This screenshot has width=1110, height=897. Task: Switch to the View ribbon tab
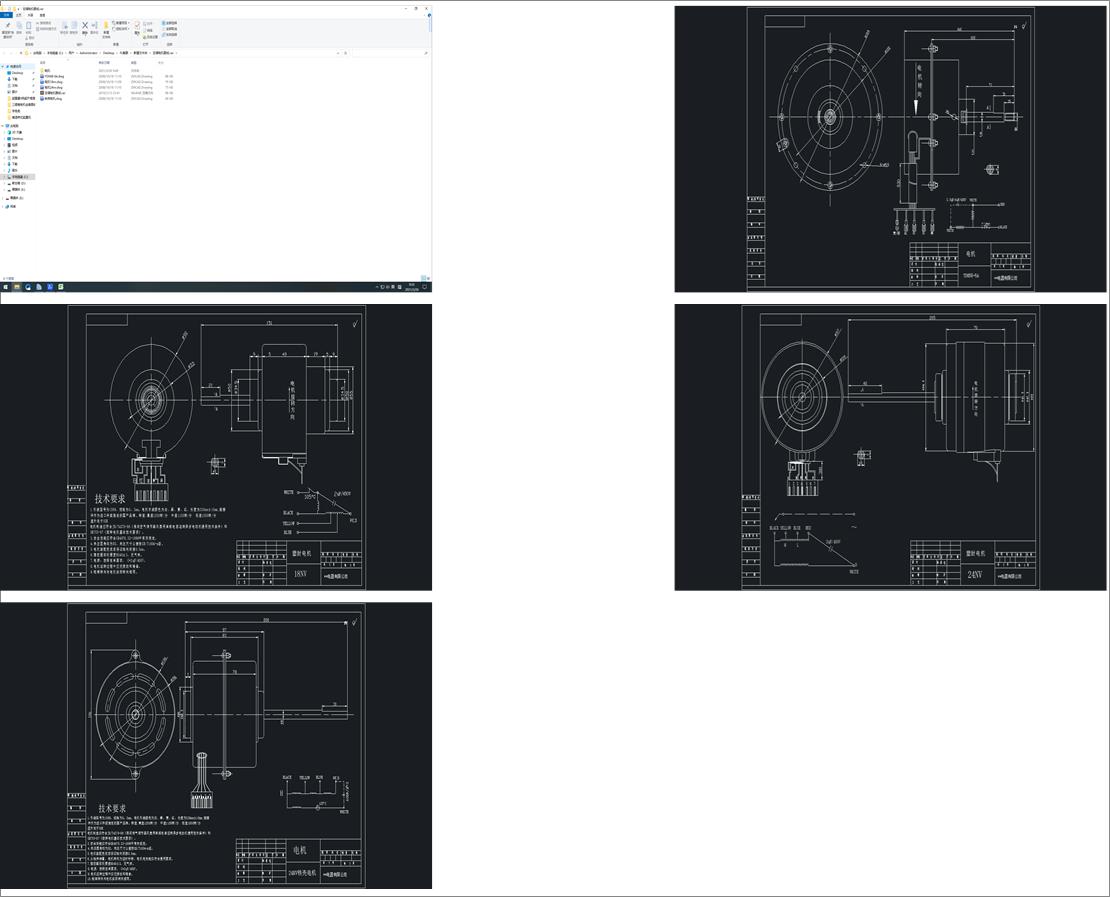42,15
